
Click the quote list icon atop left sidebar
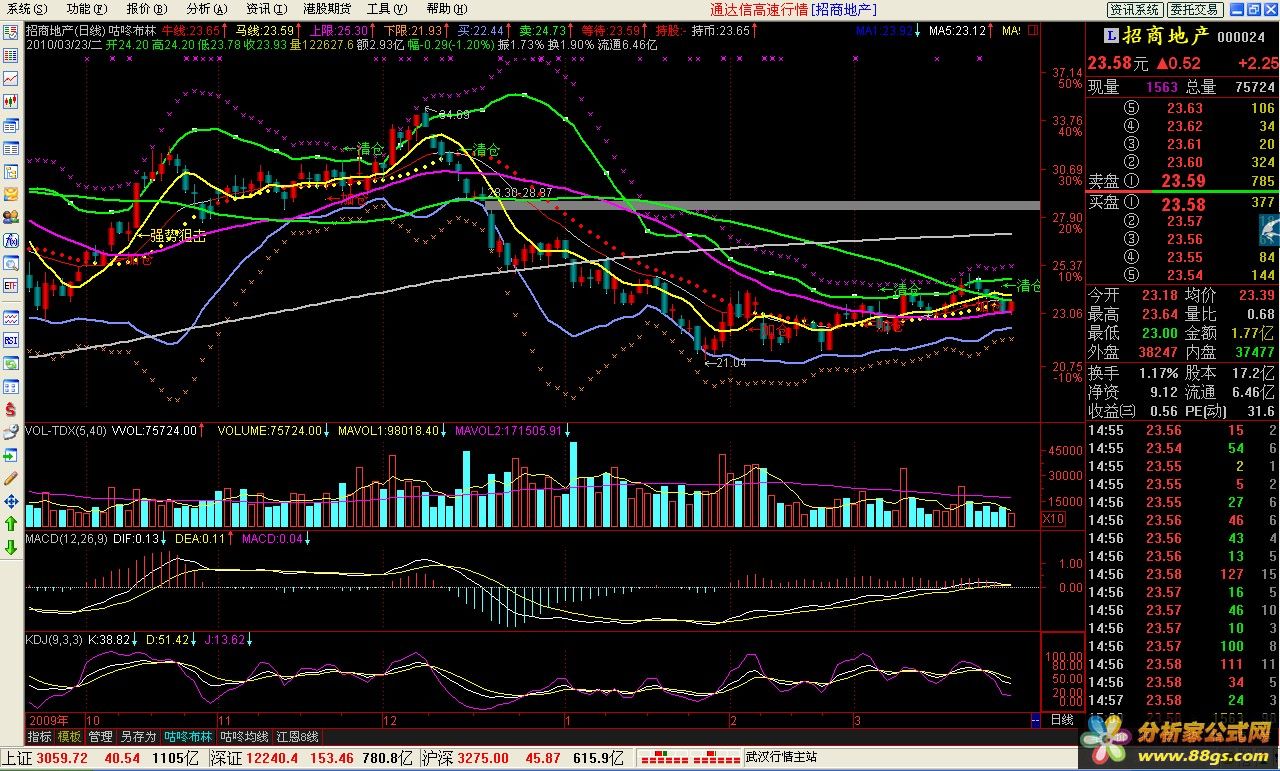10,31
